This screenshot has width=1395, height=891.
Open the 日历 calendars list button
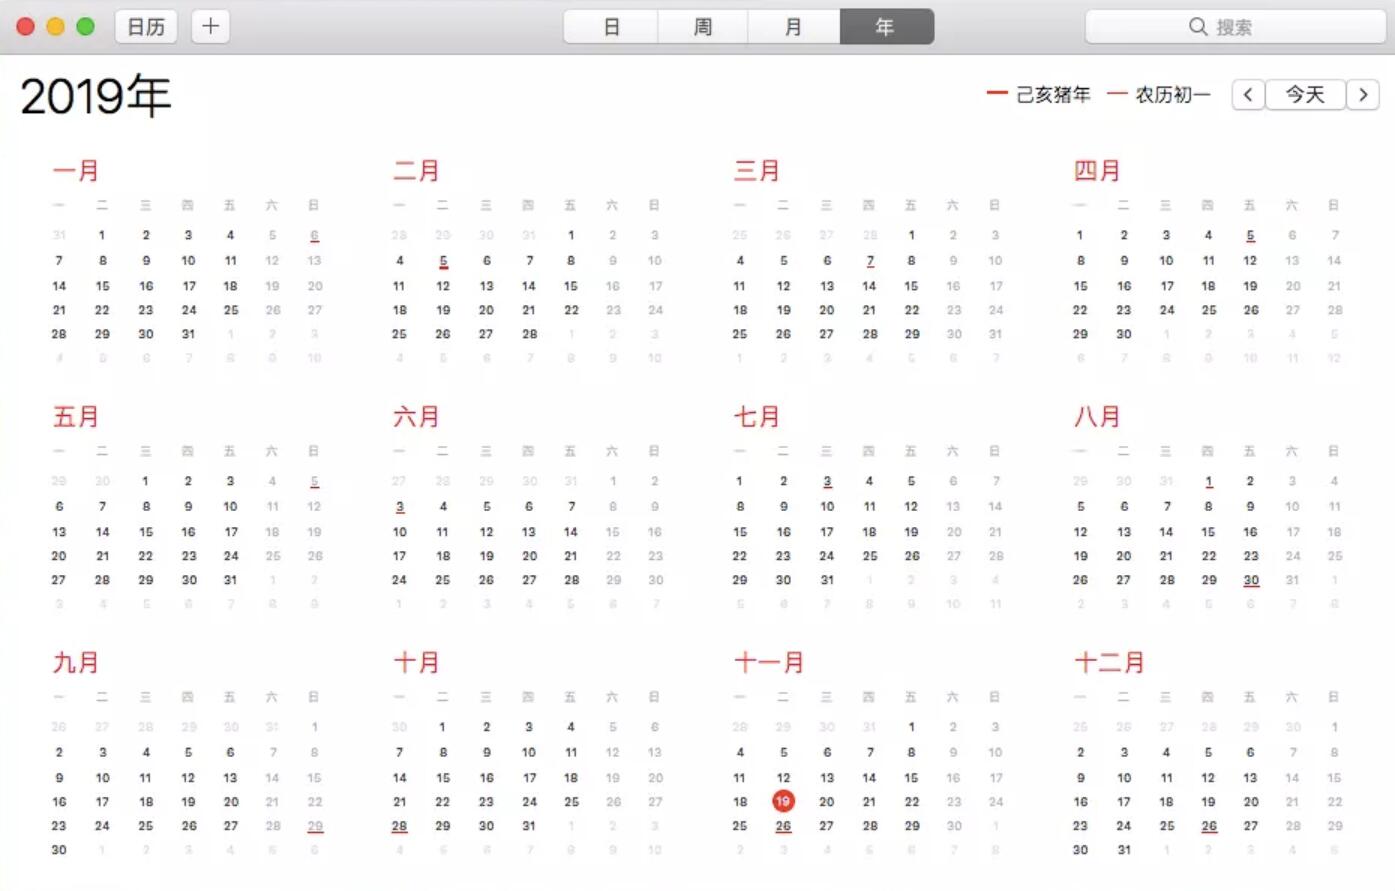146,27
